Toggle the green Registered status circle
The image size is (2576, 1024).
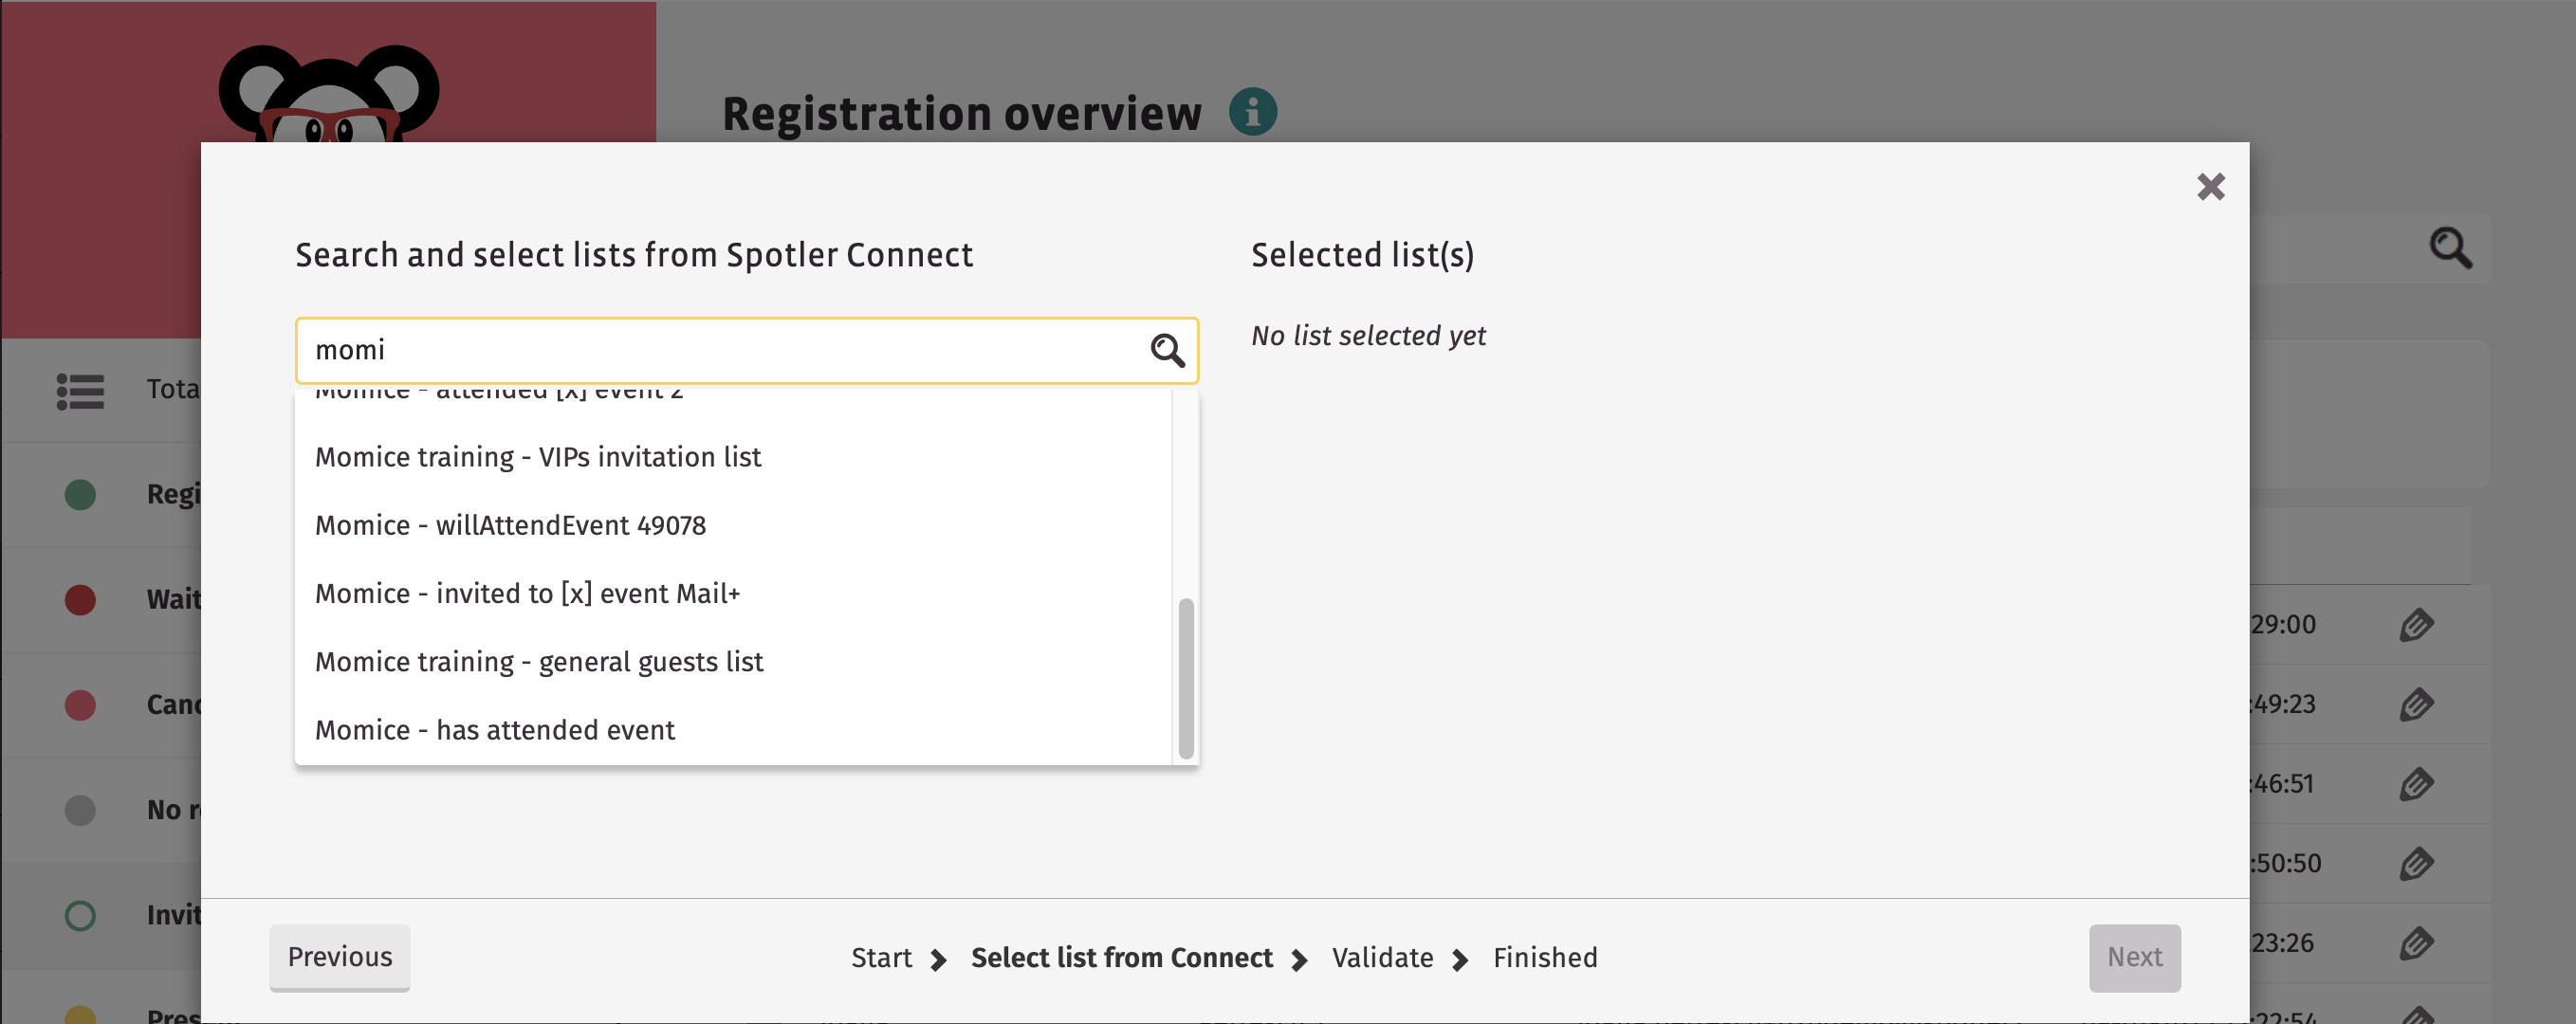tap(81, 494)
